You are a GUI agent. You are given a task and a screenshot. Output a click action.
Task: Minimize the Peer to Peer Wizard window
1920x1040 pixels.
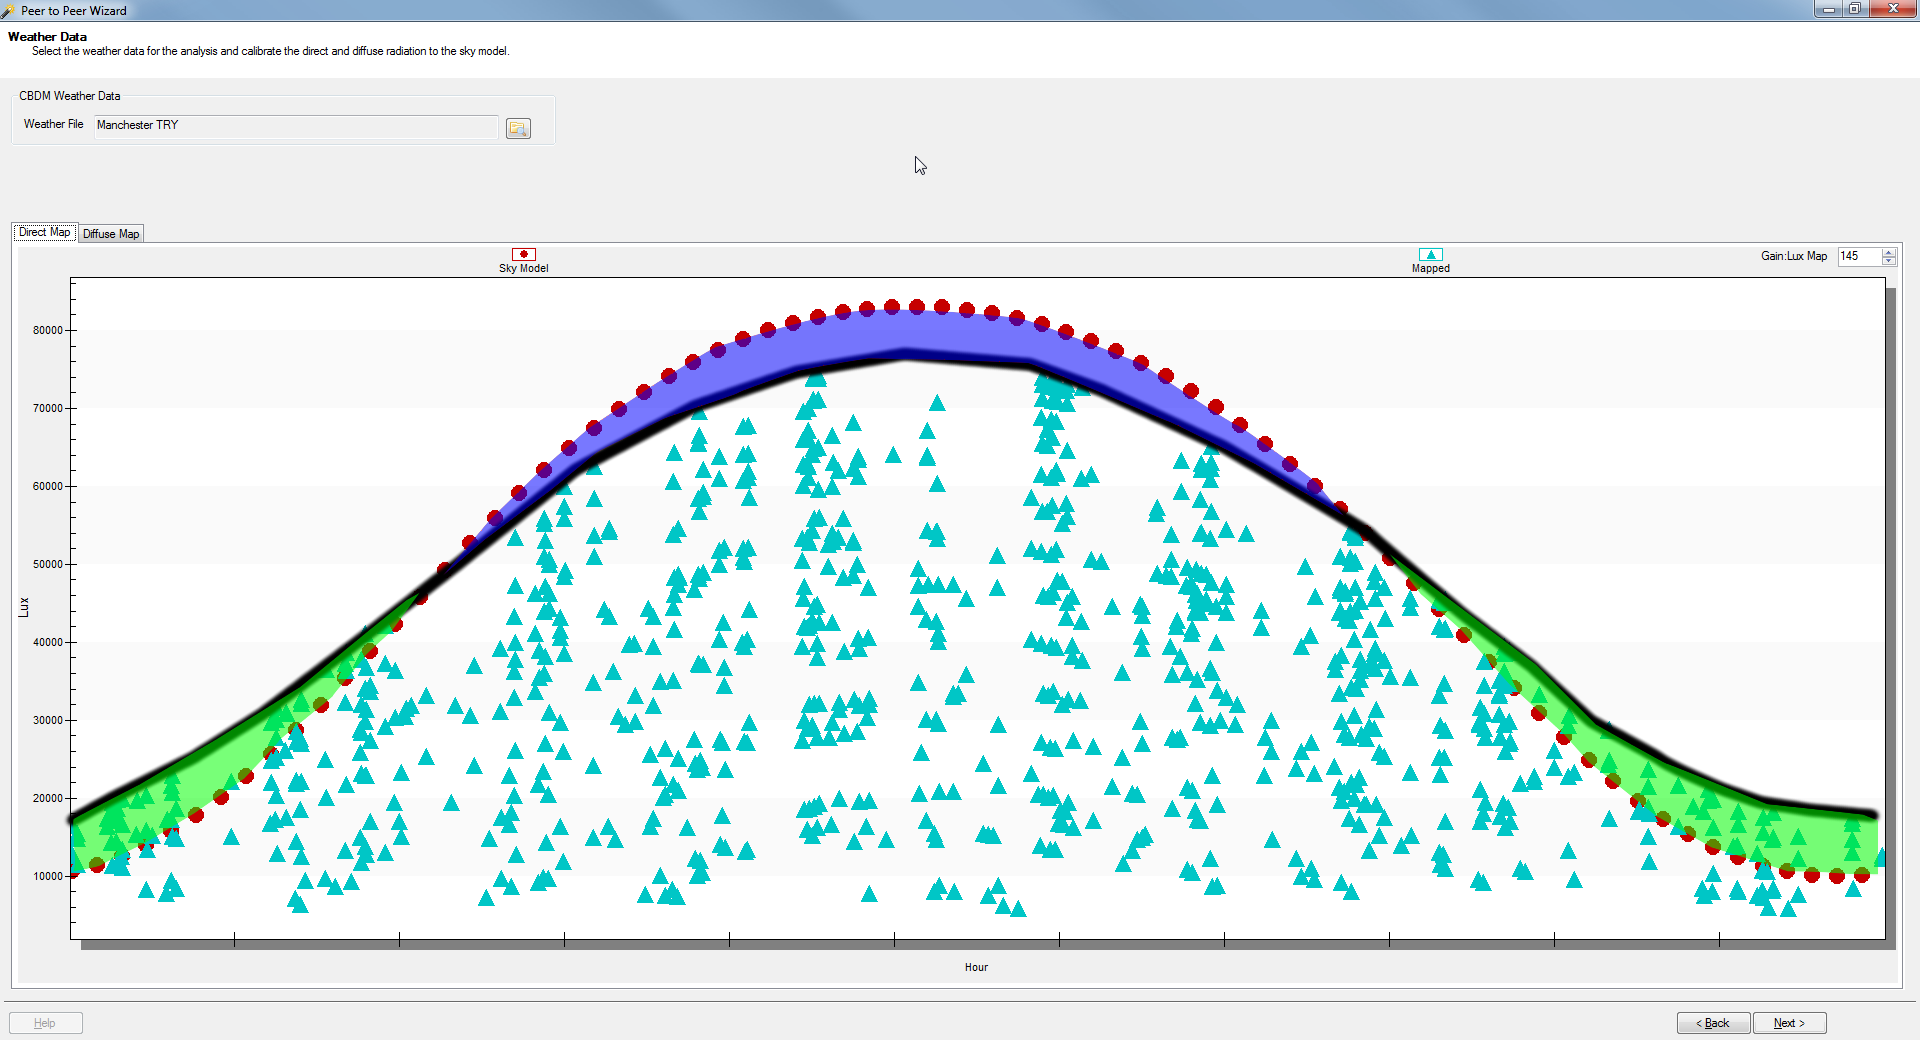tap(1828, 9)
